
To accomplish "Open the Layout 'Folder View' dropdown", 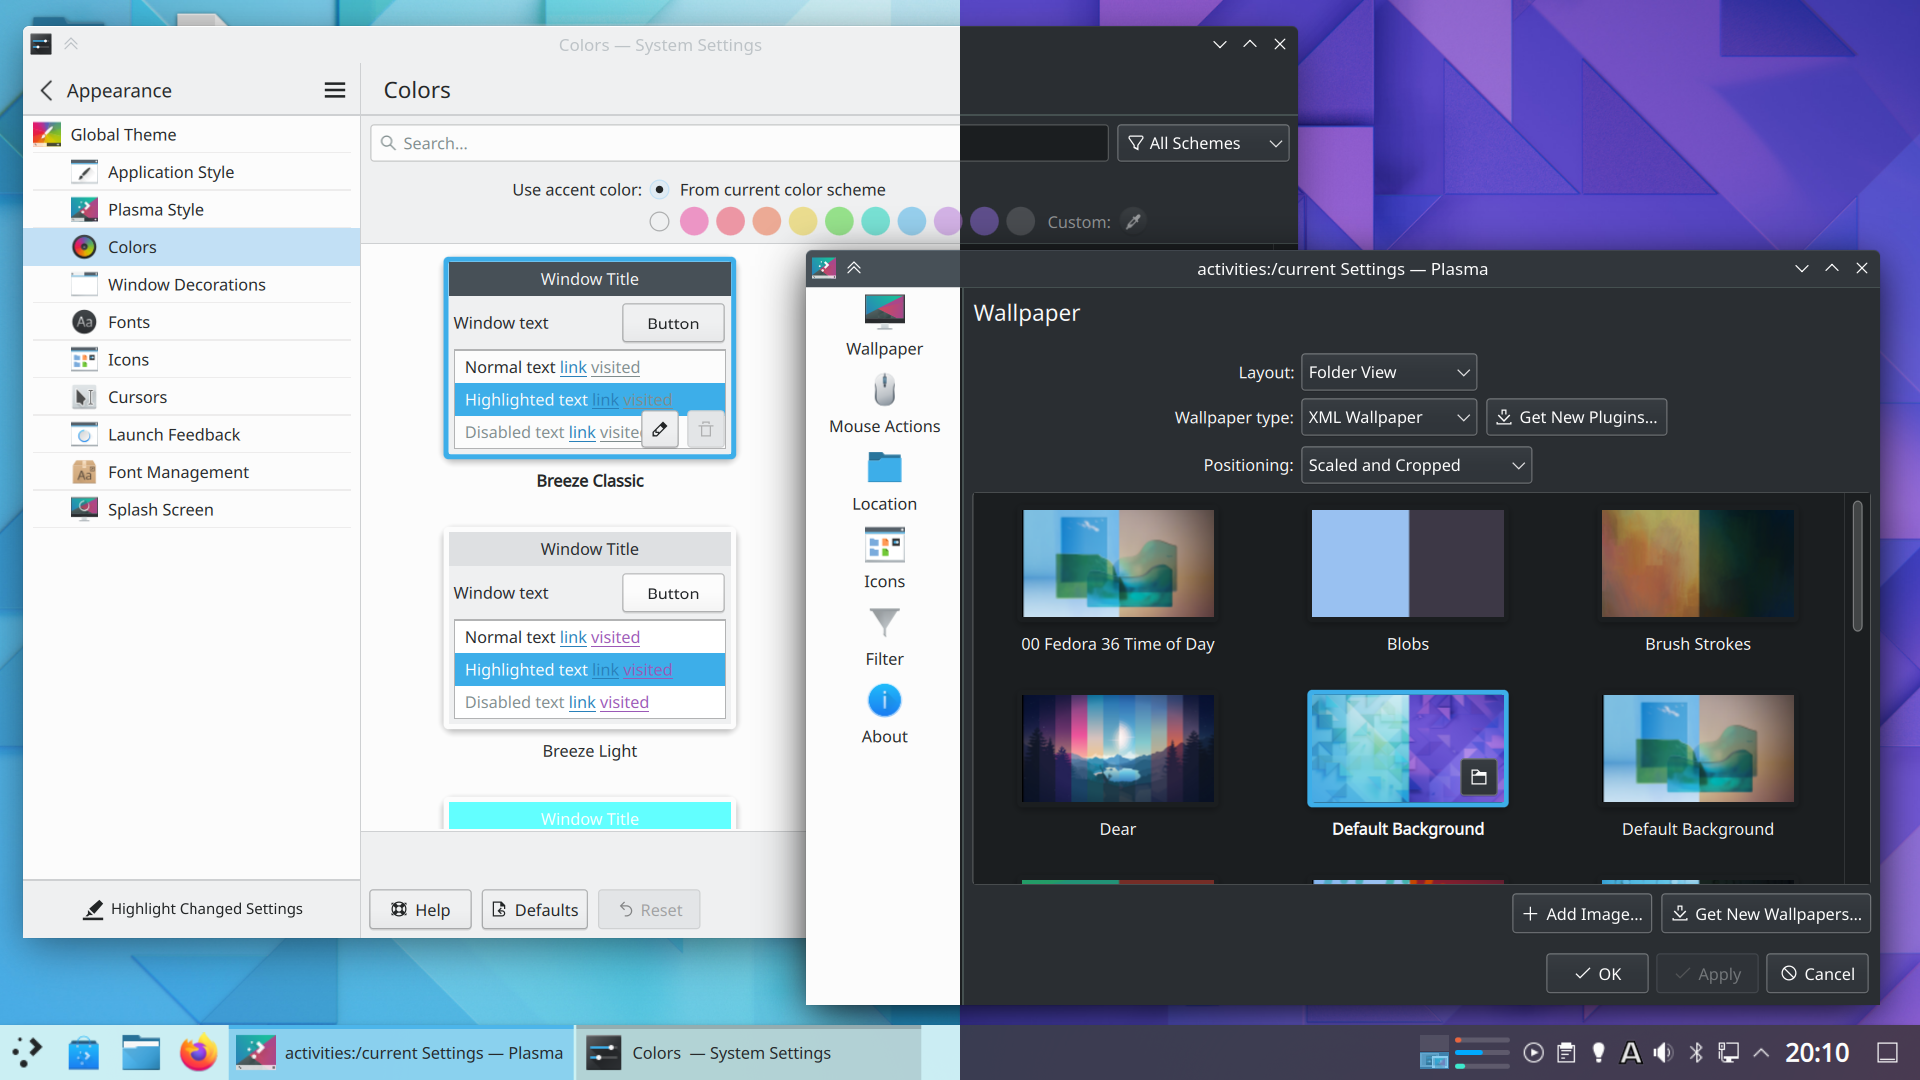I will [x=1388, y=372].
